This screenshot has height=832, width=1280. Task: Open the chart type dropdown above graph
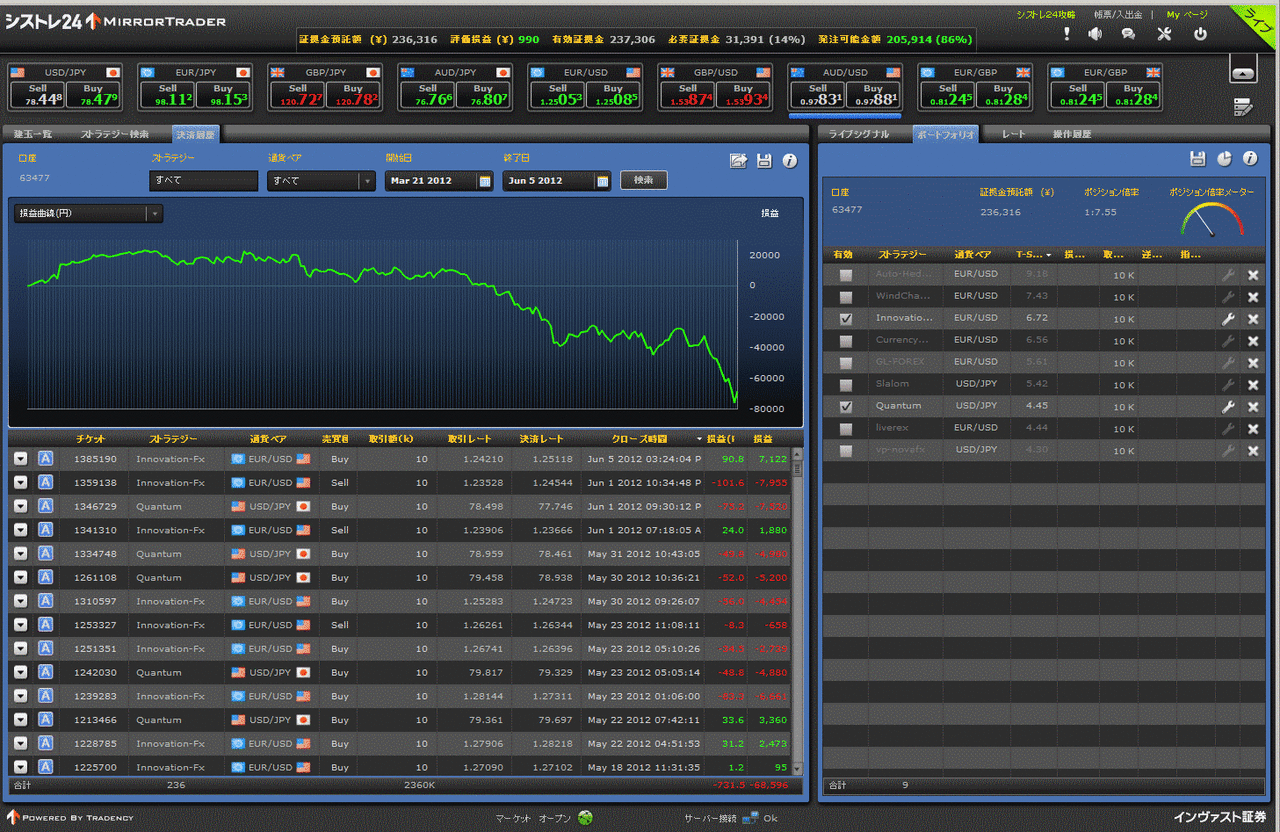tap(88, 213)
